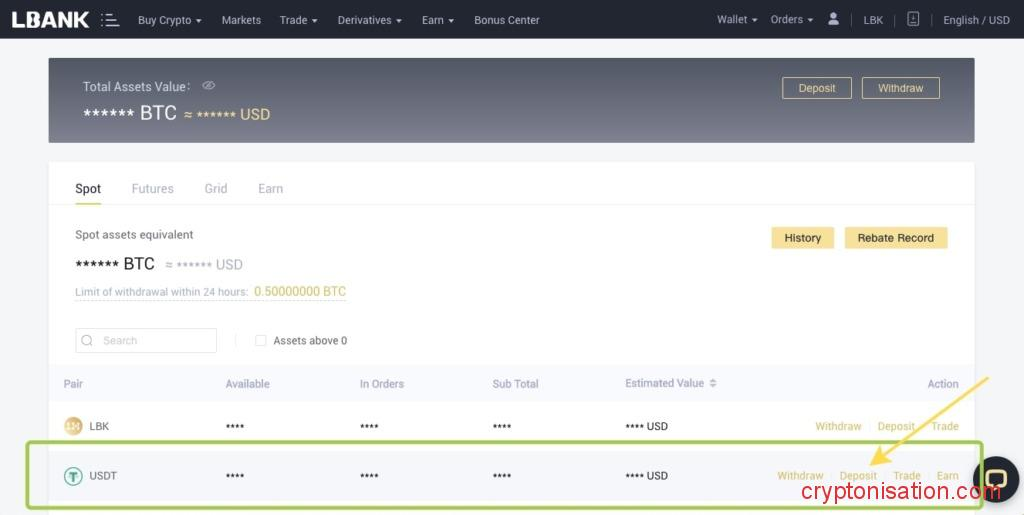Screen dimensions: 1024x515
Task: Expand the Buy Crypto dropdown
Action: [169, 20]
